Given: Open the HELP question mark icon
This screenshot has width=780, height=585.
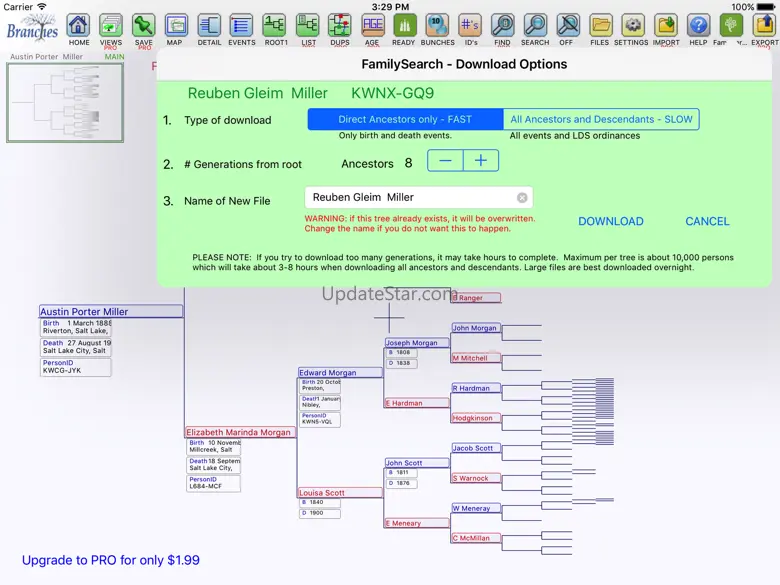Looking at the screenshot, I should 698,26.
